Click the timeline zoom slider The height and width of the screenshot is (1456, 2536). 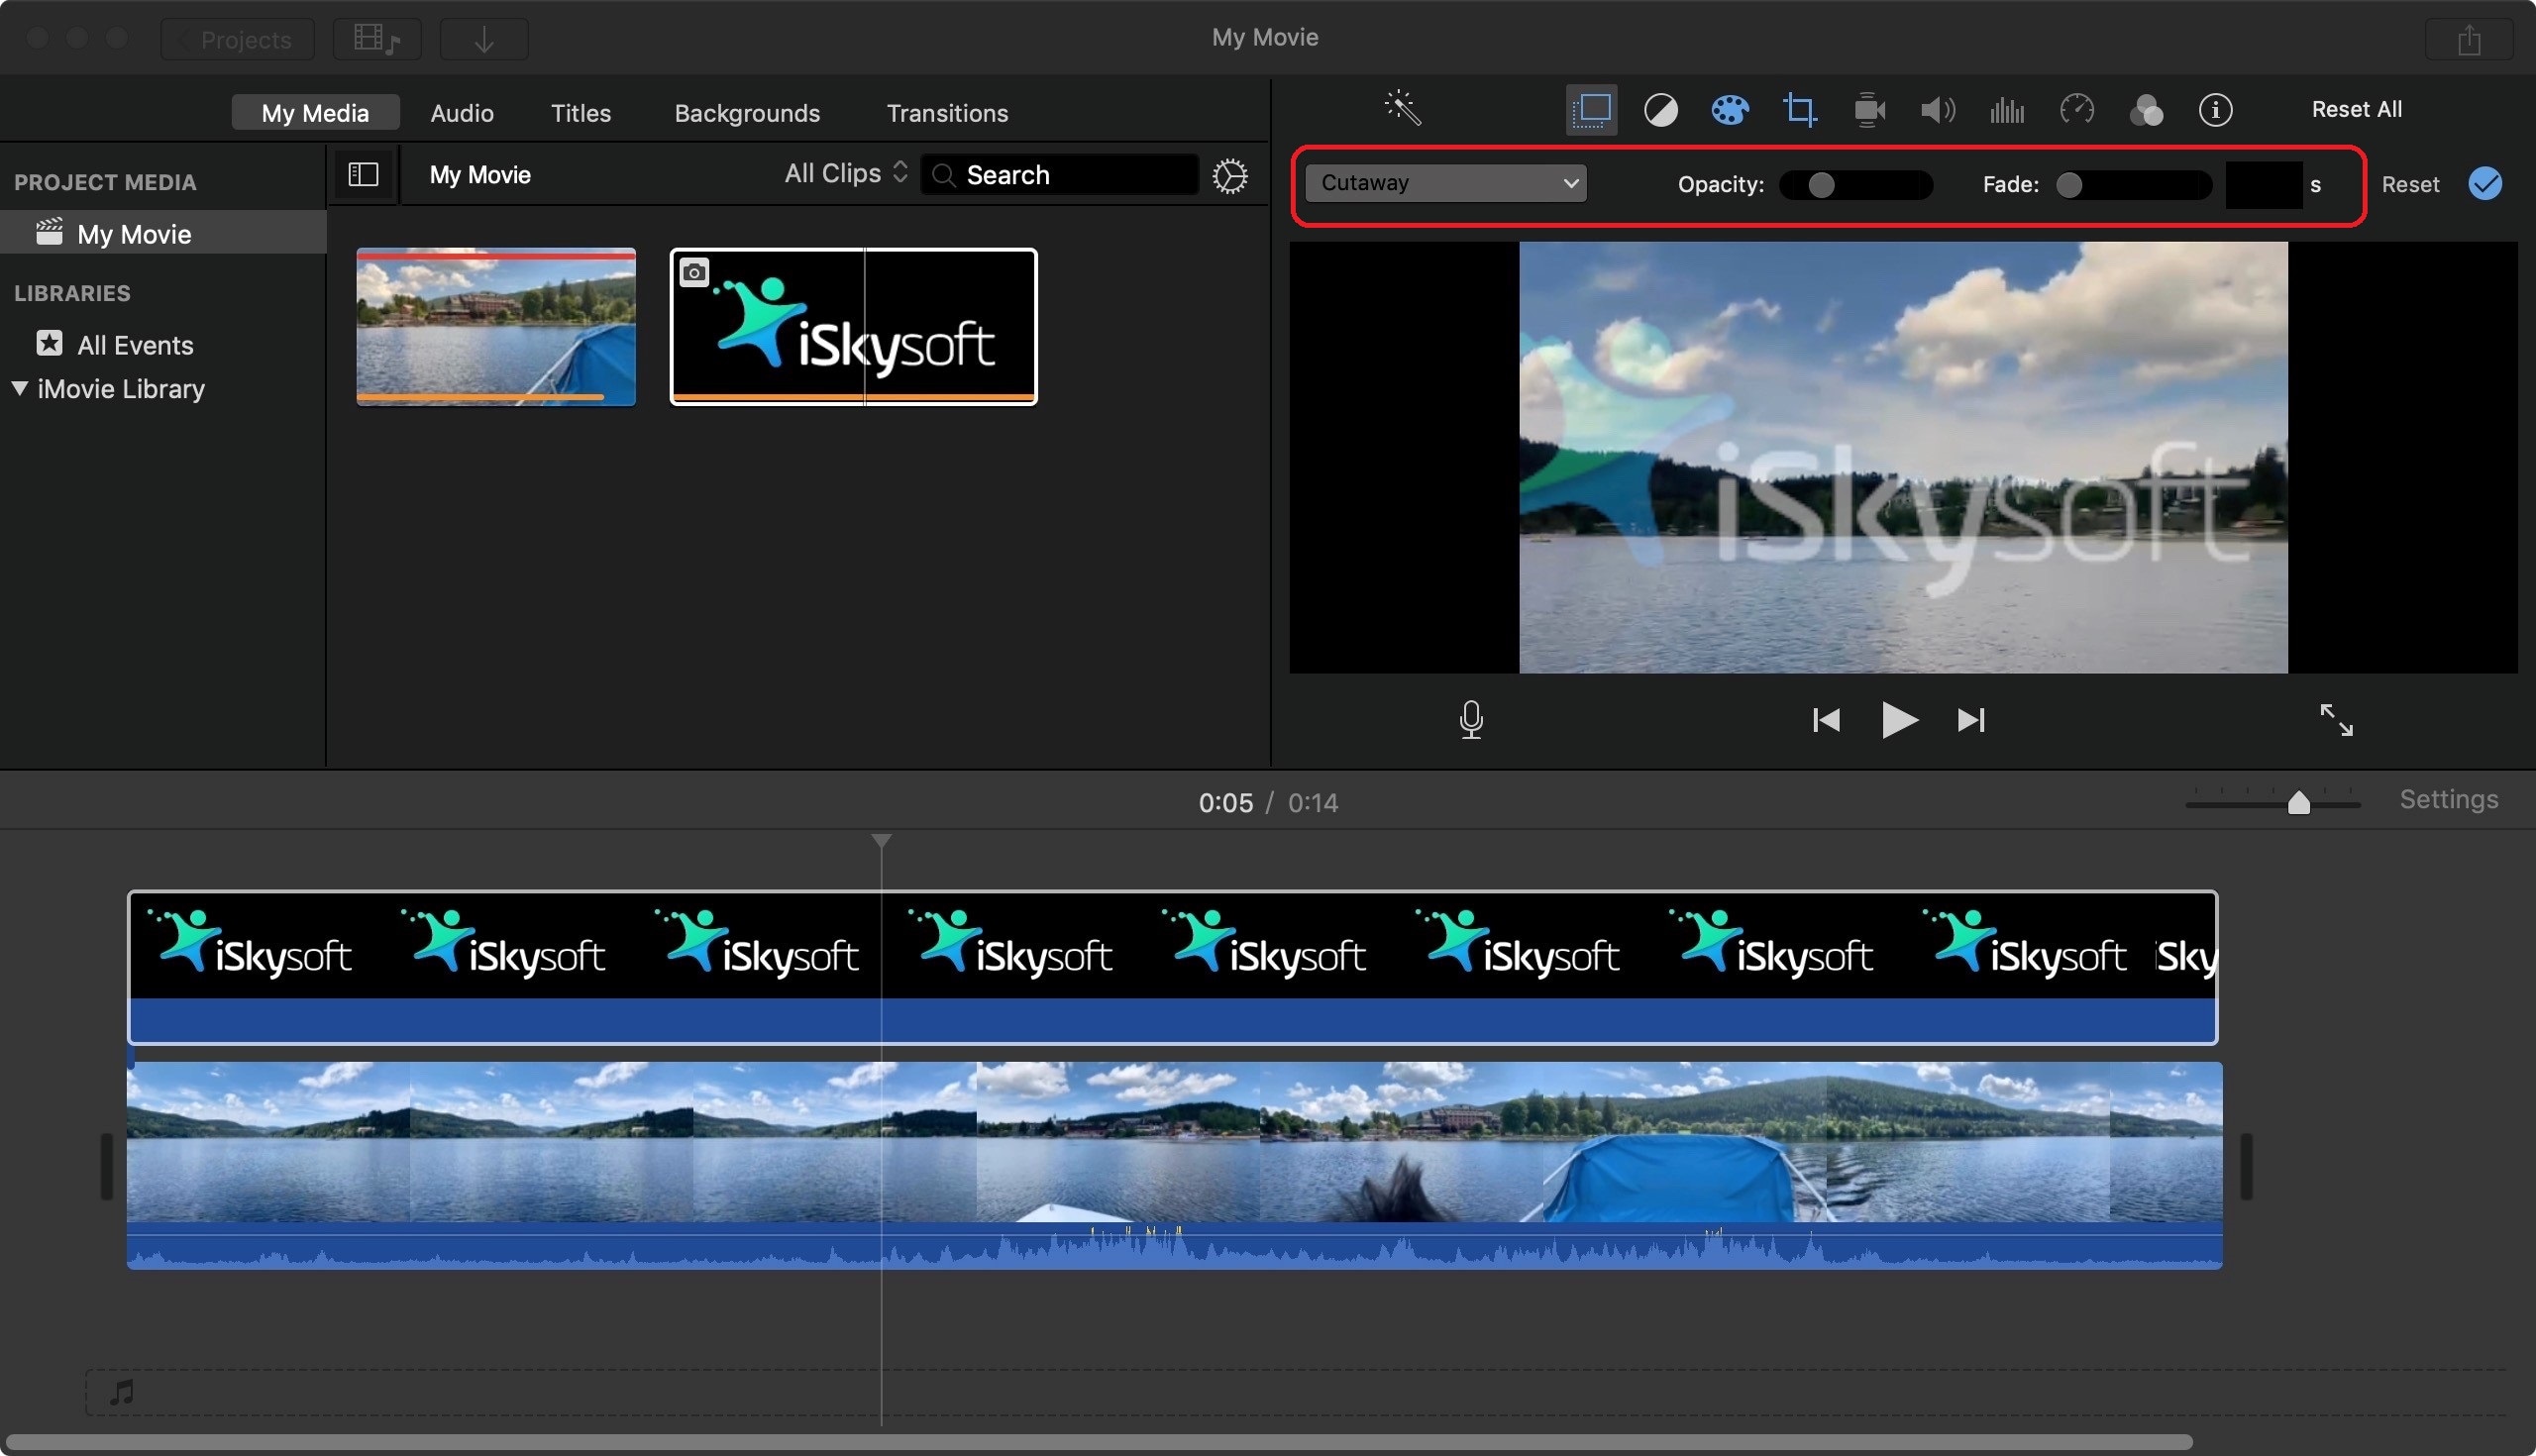[2272, 802]
